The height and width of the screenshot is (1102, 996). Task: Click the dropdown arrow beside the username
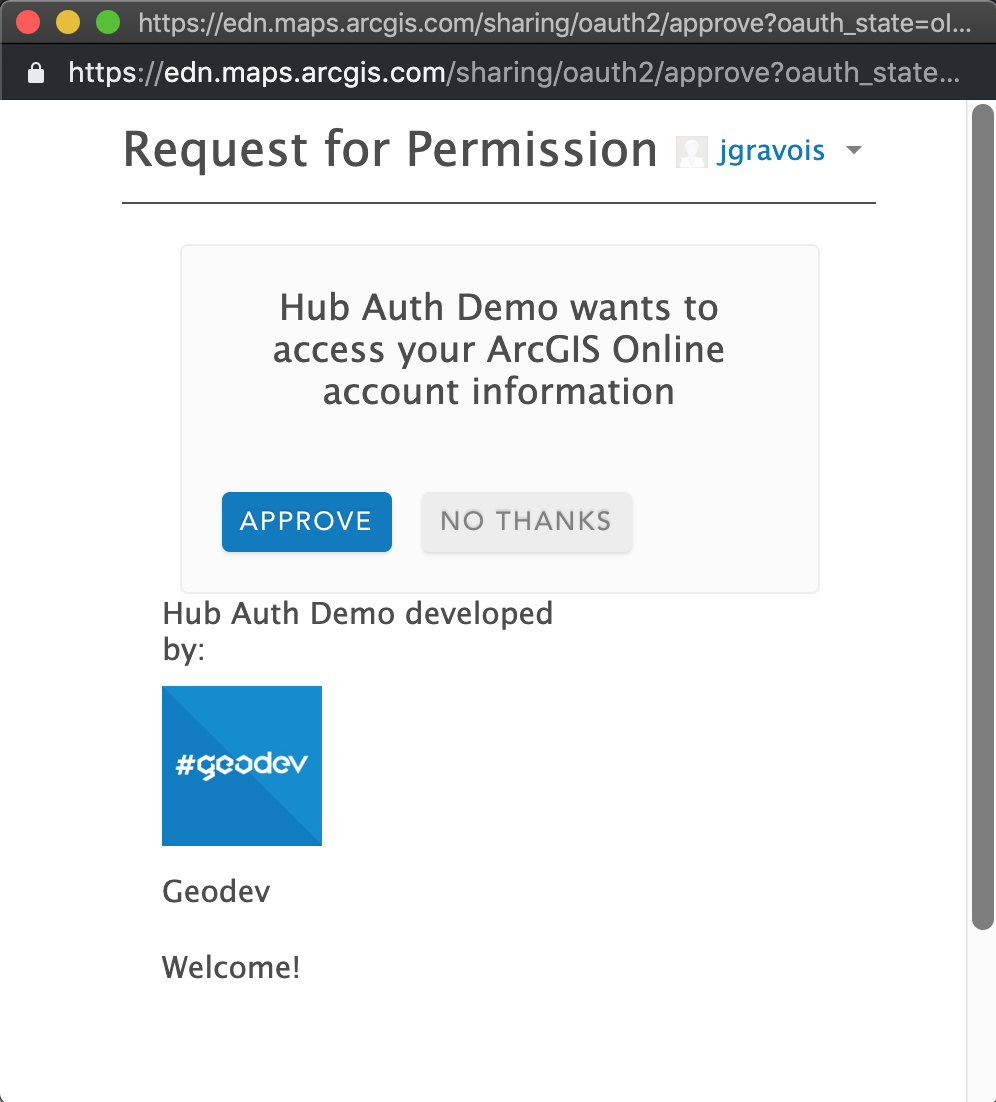click(854, 151)
